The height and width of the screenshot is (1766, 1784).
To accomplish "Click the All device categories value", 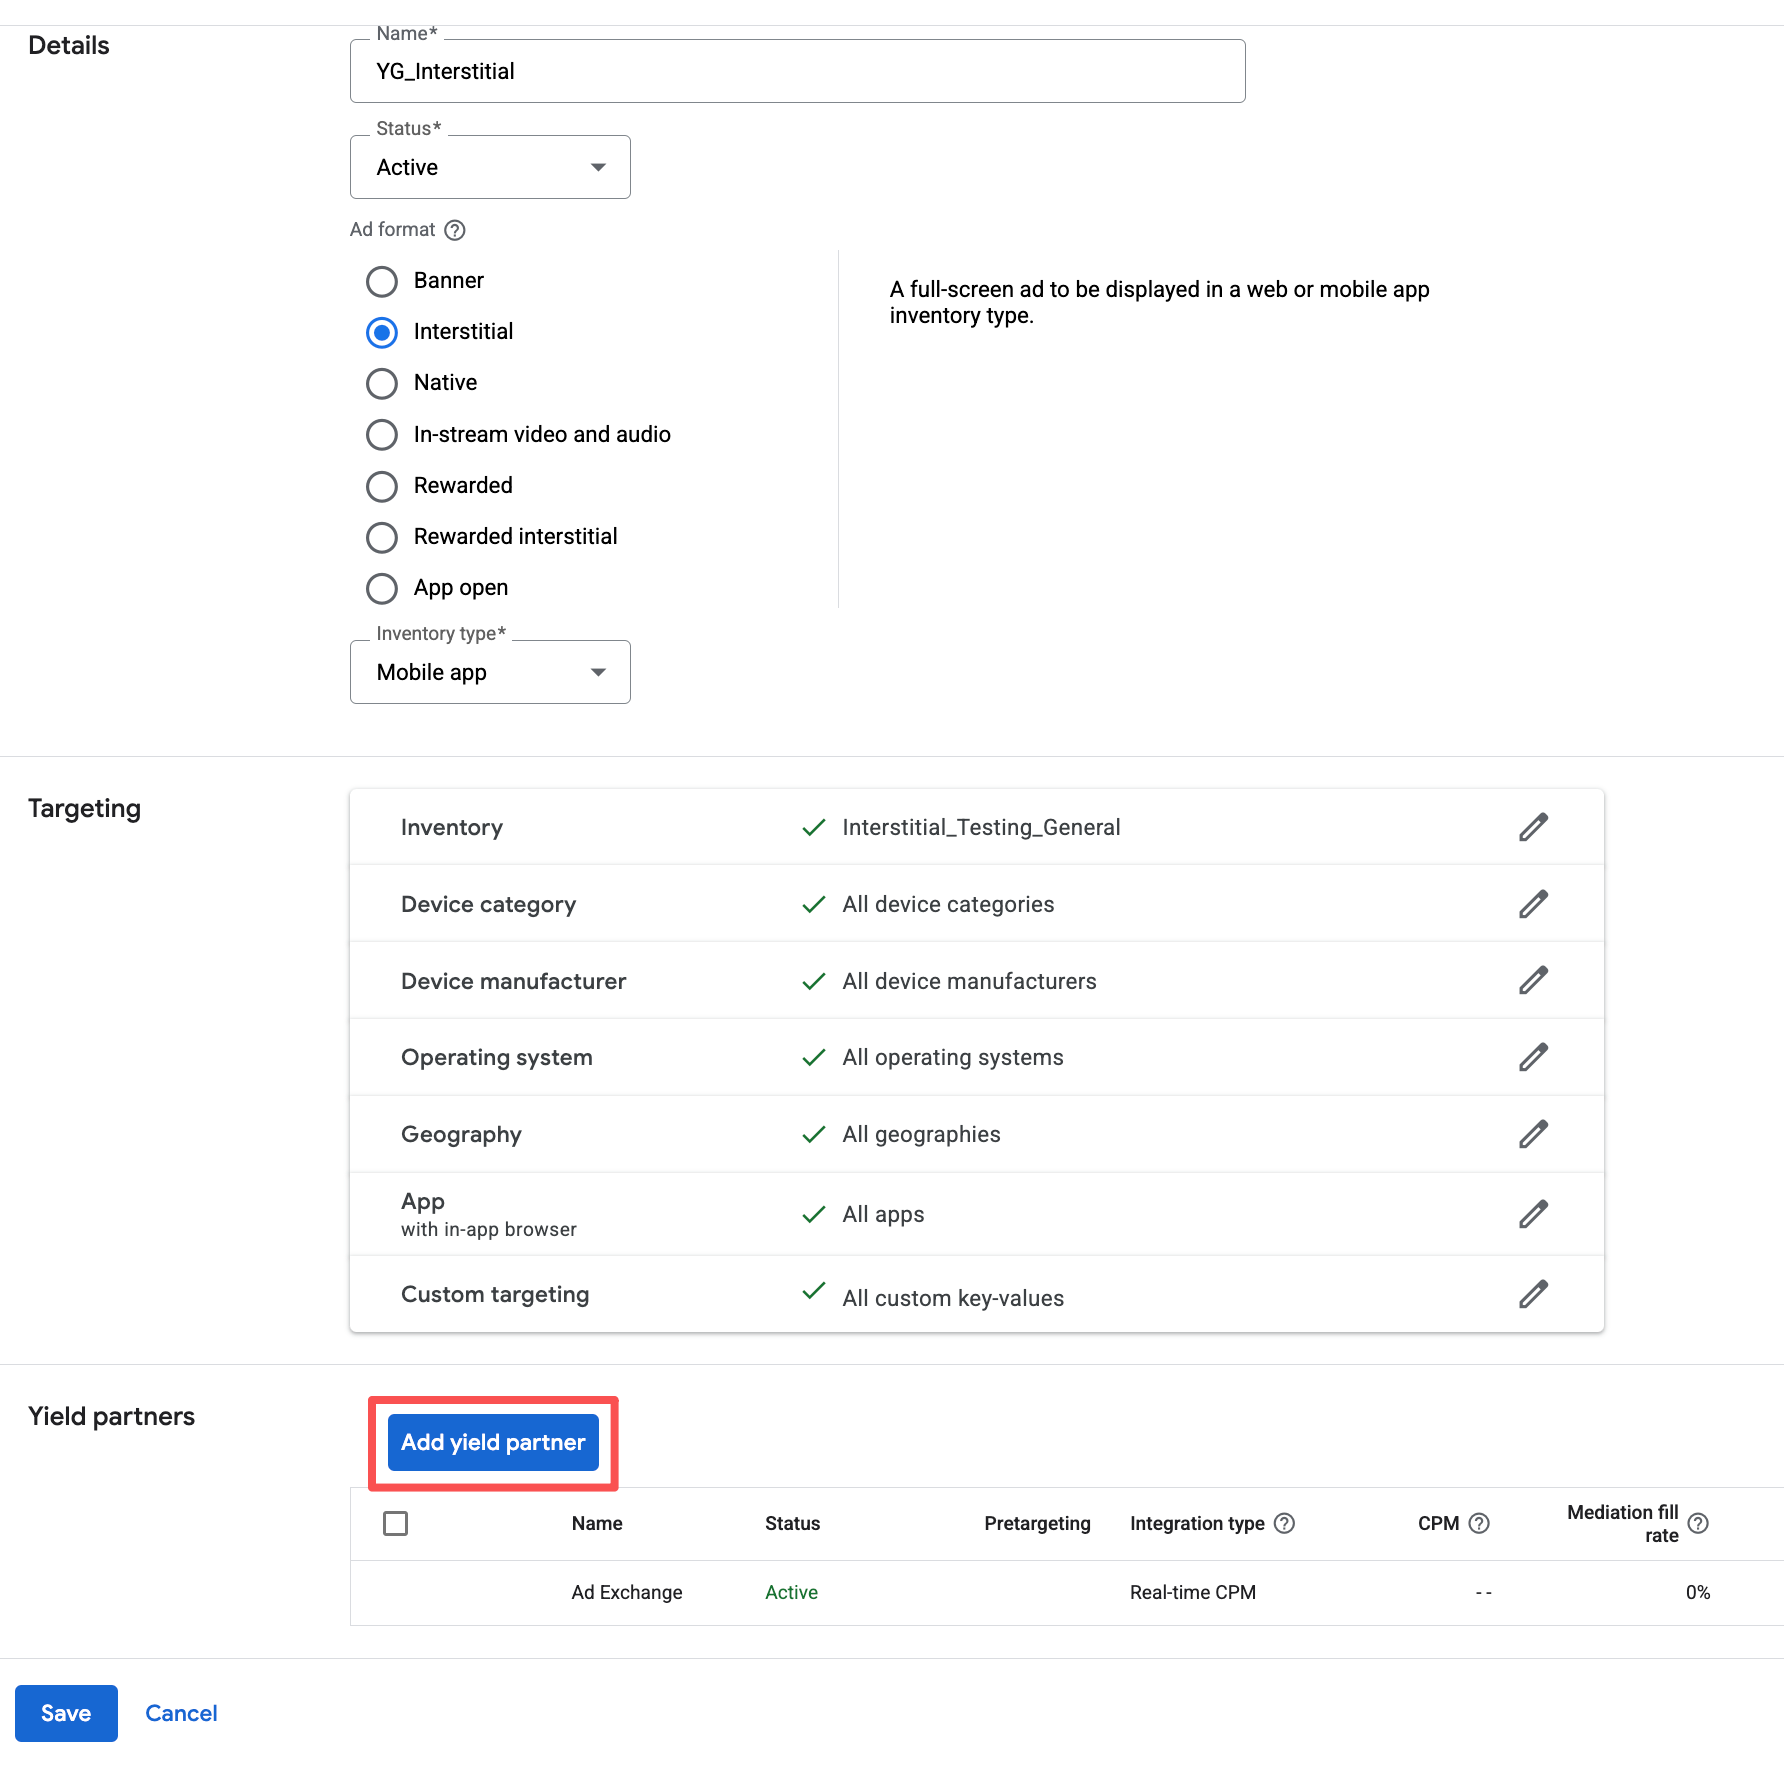I will (948, 904).
